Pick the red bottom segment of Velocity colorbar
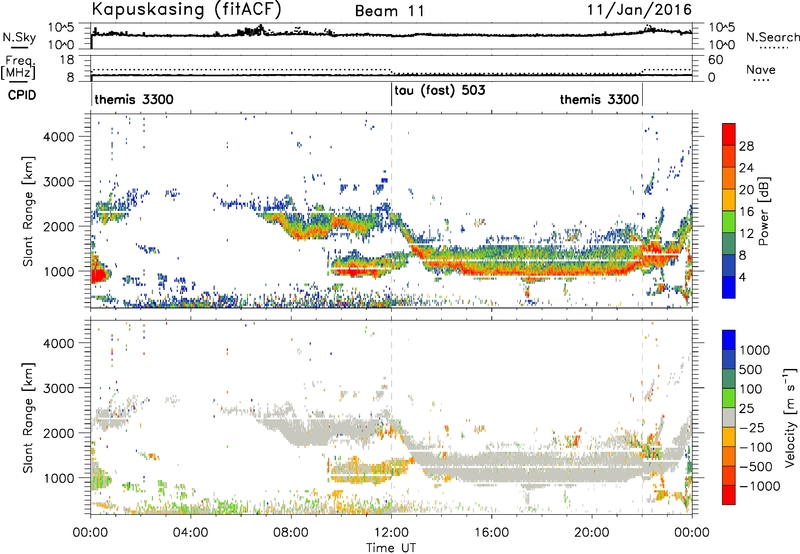This screenshot has width=800, height=554. [729, 495]
